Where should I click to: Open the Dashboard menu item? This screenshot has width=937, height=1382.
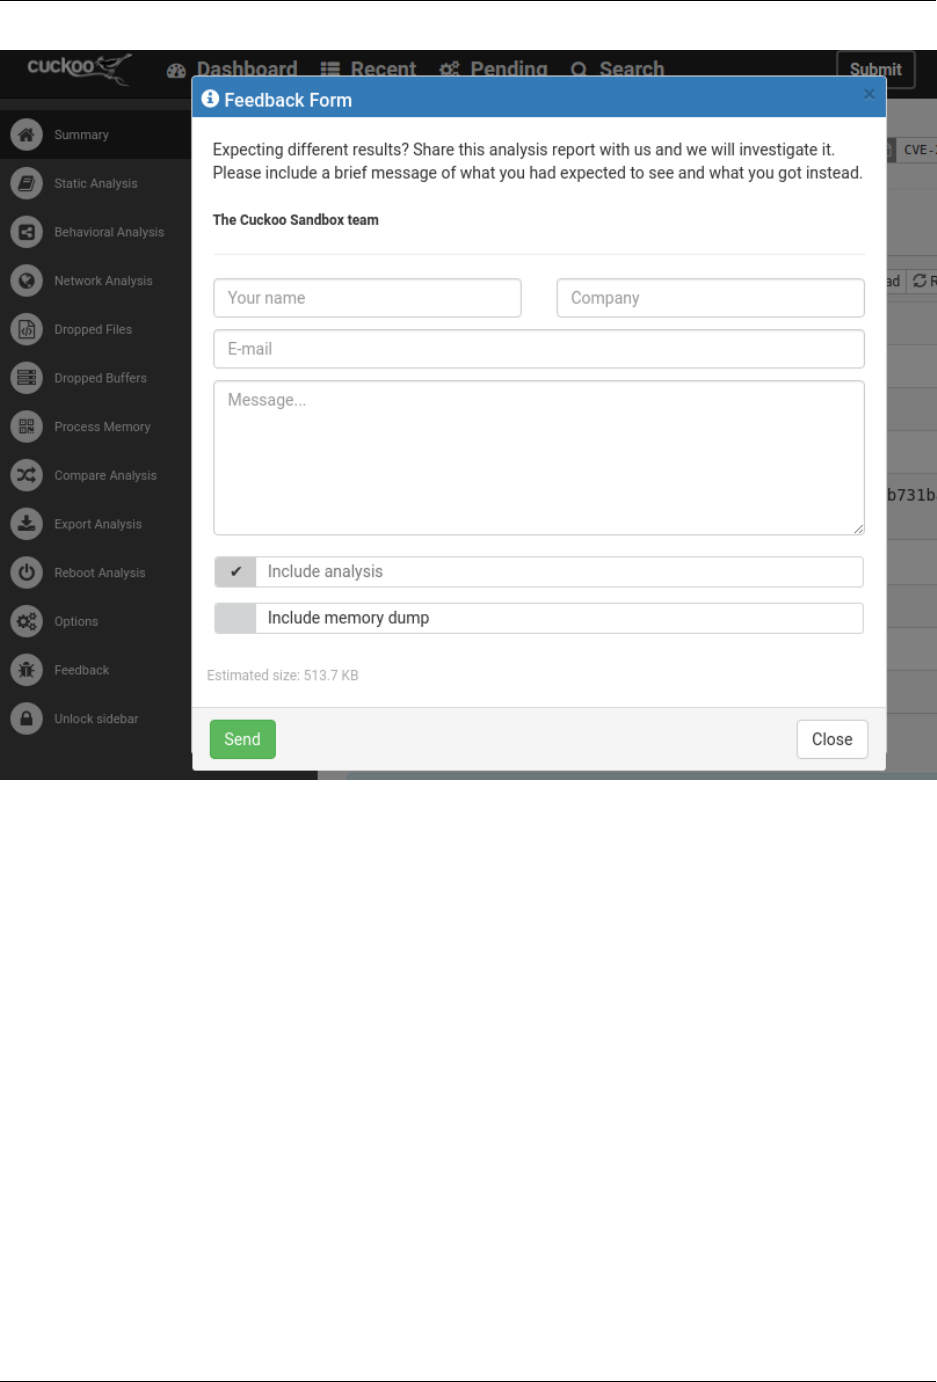pyautogui.click(x=233, y=69)
